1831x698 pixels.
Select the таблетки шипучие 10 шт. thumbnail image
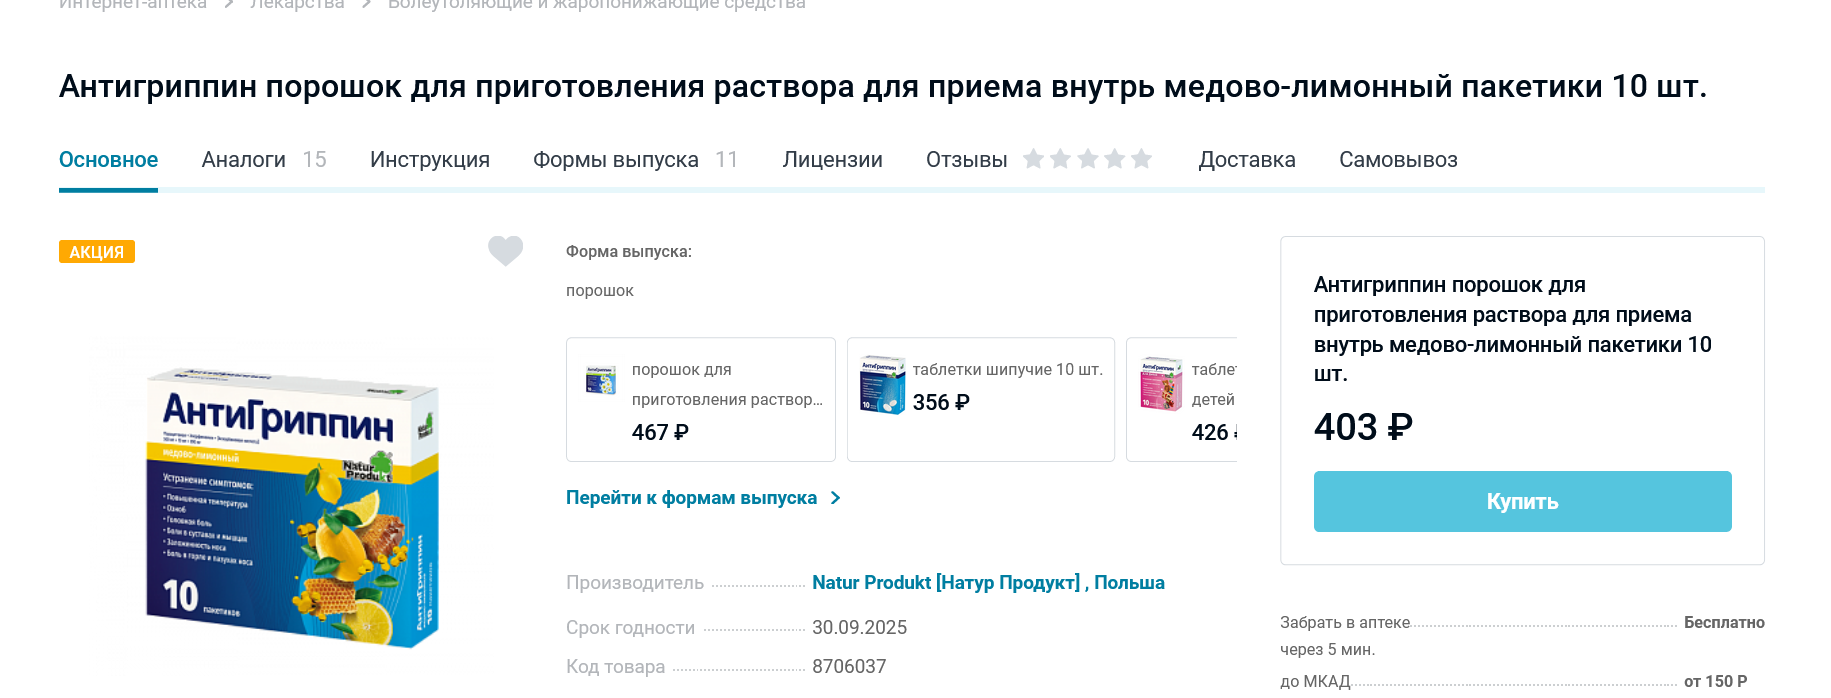[882, 385]
